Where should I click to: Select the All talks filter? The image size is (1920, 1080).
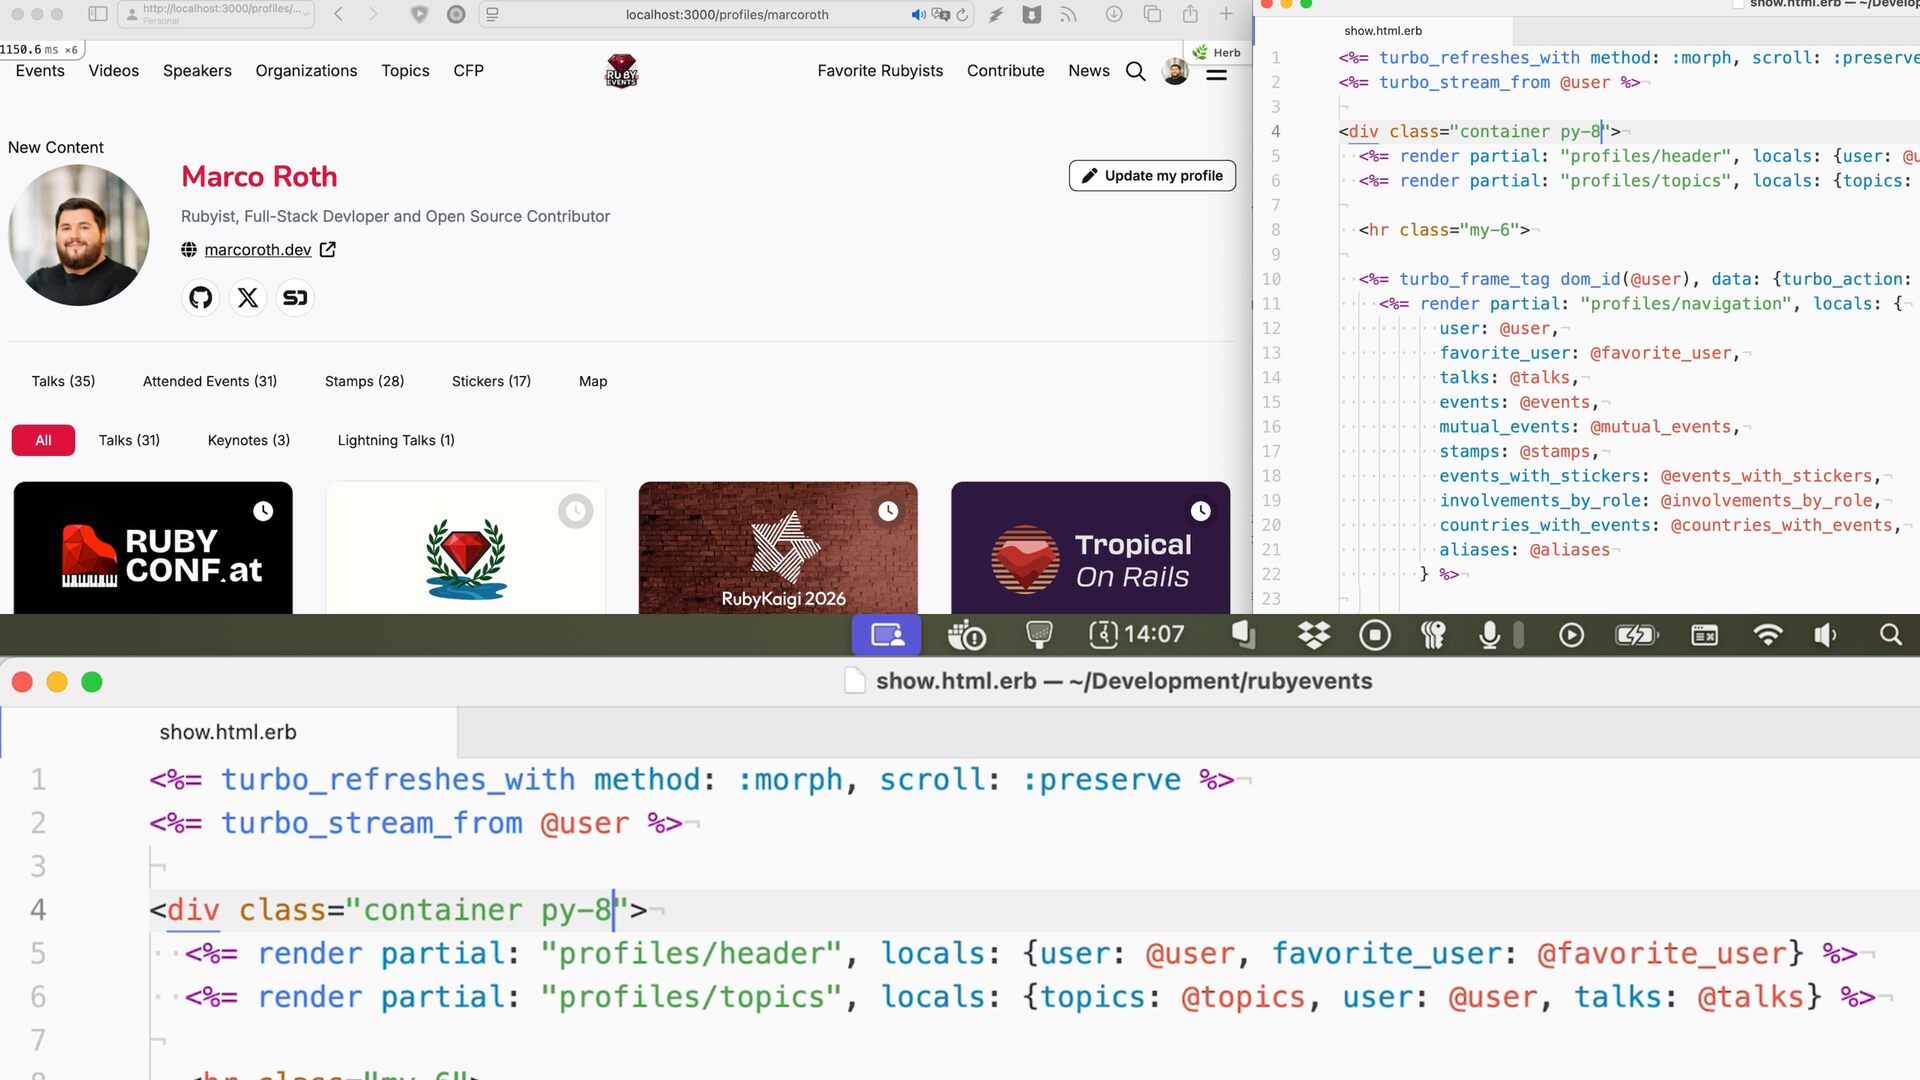pos(43,440)
